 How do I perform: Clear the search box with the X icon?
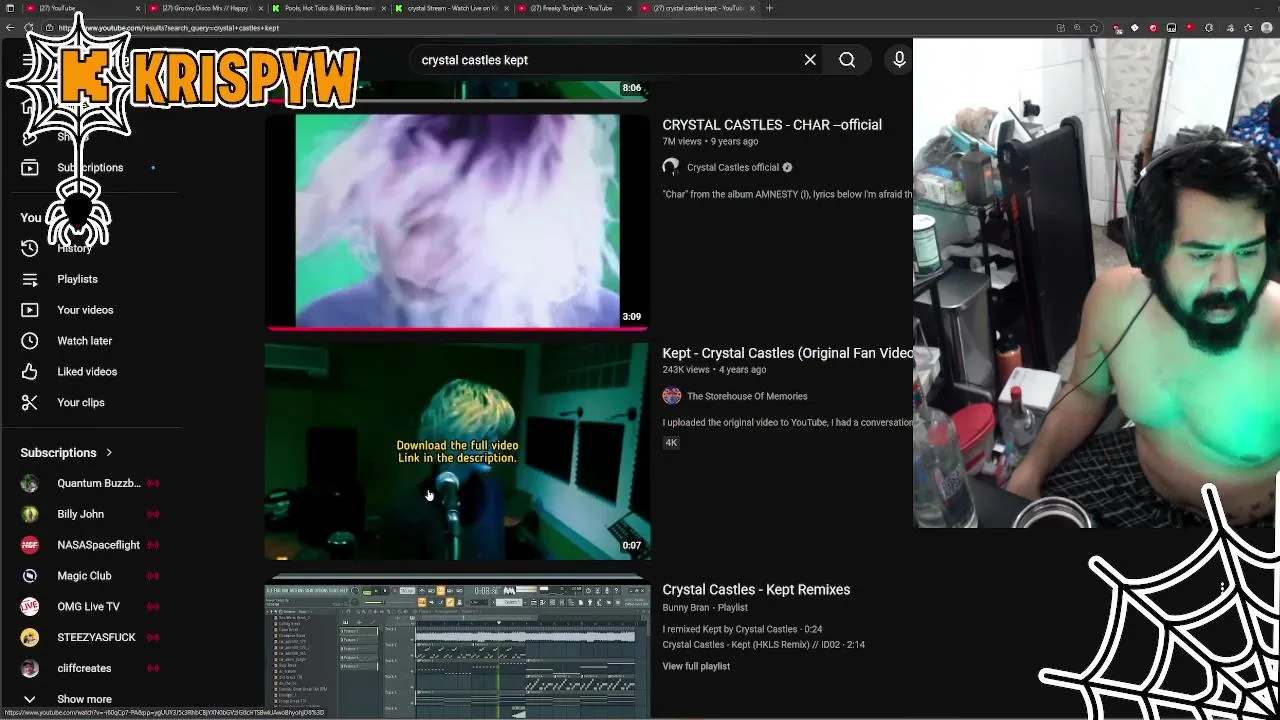click(x=810, y=60)
